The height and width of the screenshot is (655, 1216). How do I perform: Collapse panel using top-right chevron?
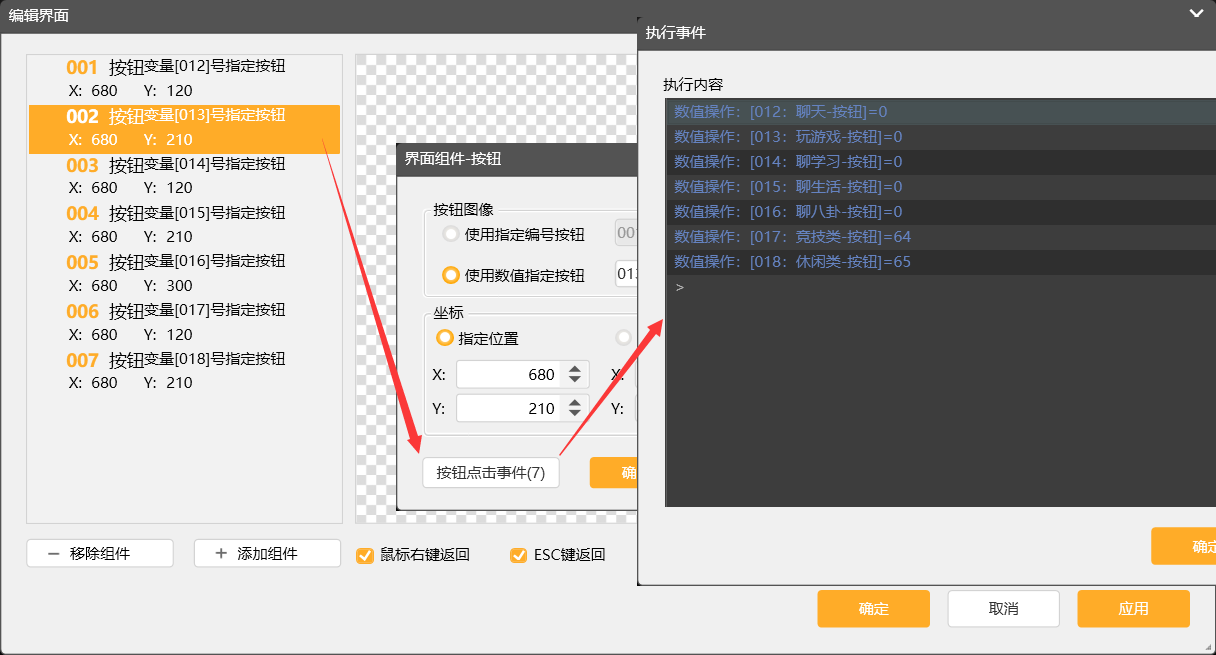(1196, 13)
